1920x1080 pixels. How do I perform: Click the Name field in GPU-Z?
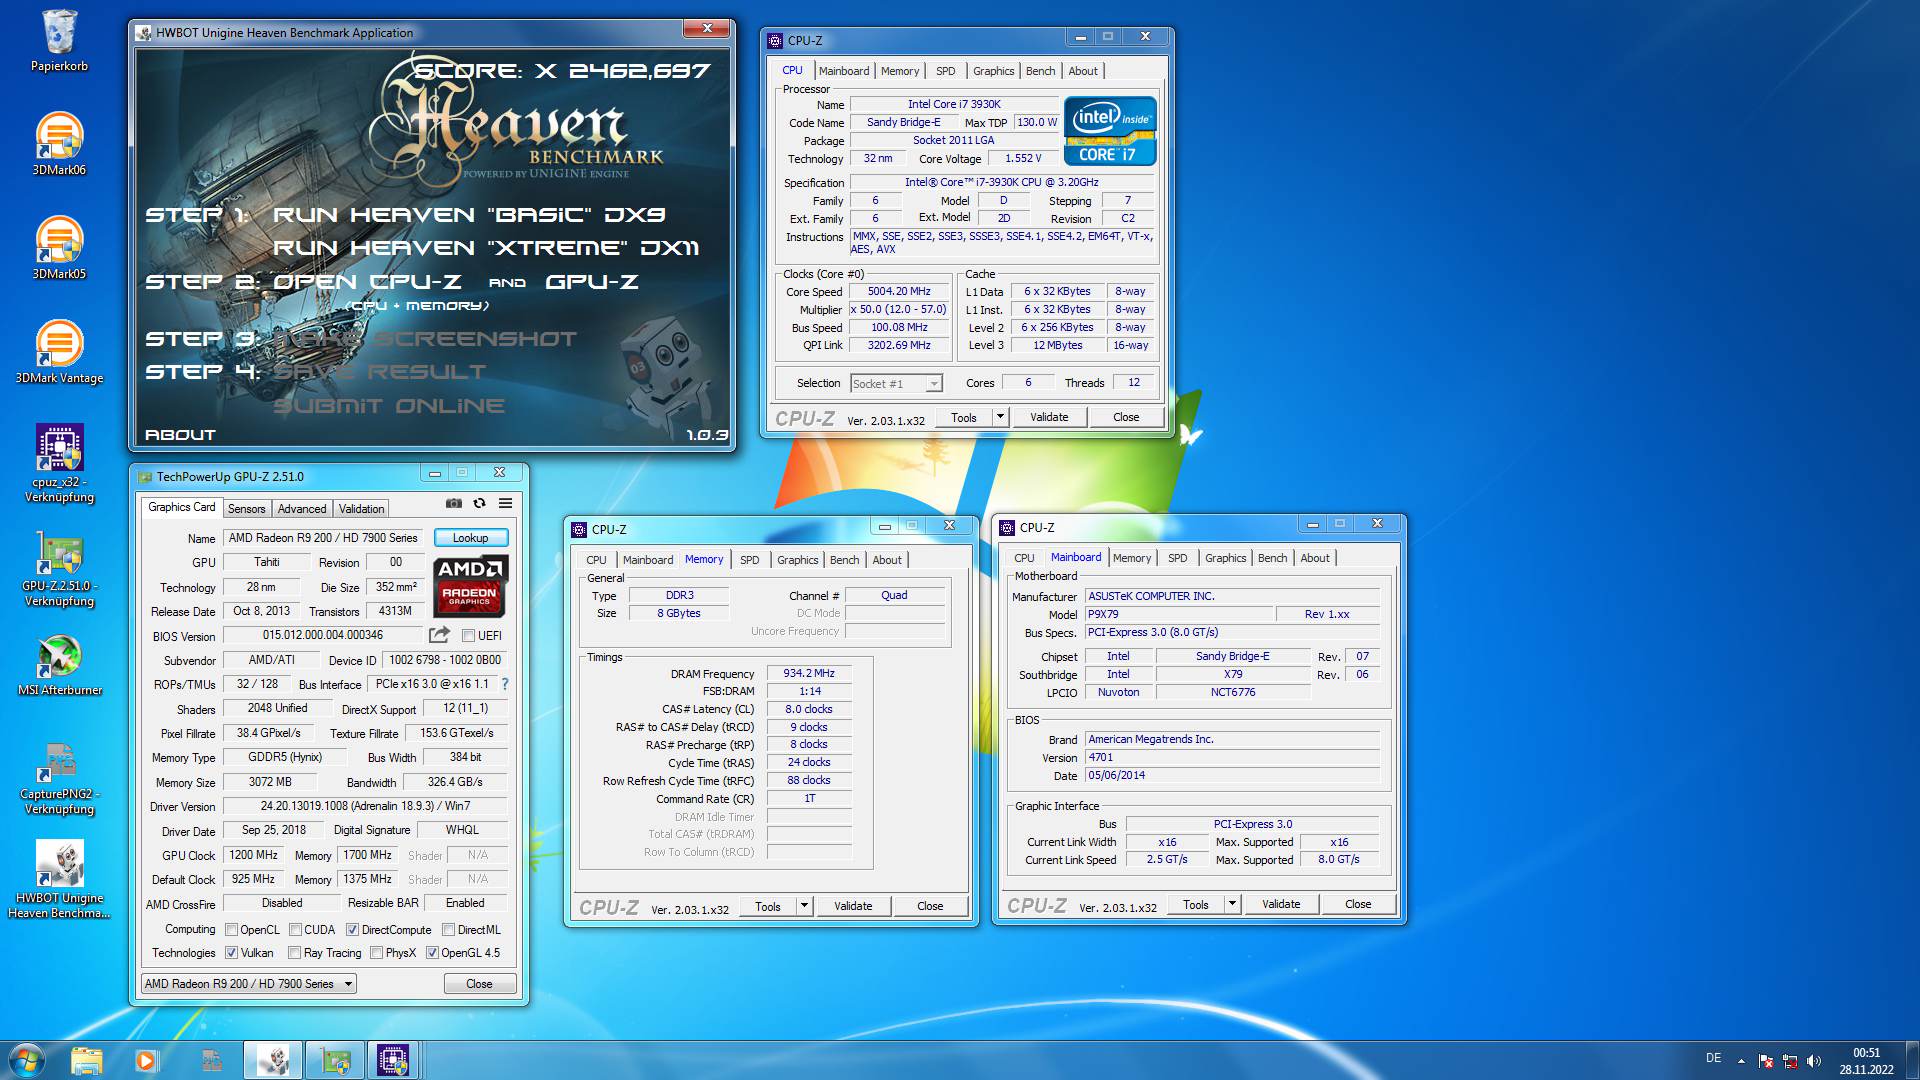[323, 538]
